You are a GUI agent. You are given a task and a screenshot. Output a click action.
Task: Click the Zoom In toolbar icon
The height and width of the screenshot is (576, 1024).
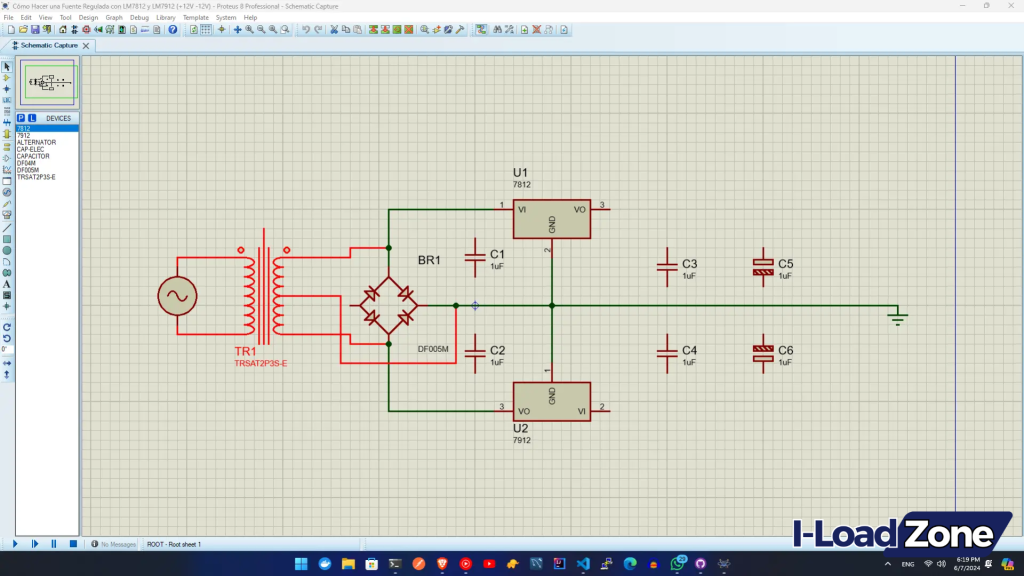pyautogui.click(x=249, y=30)
